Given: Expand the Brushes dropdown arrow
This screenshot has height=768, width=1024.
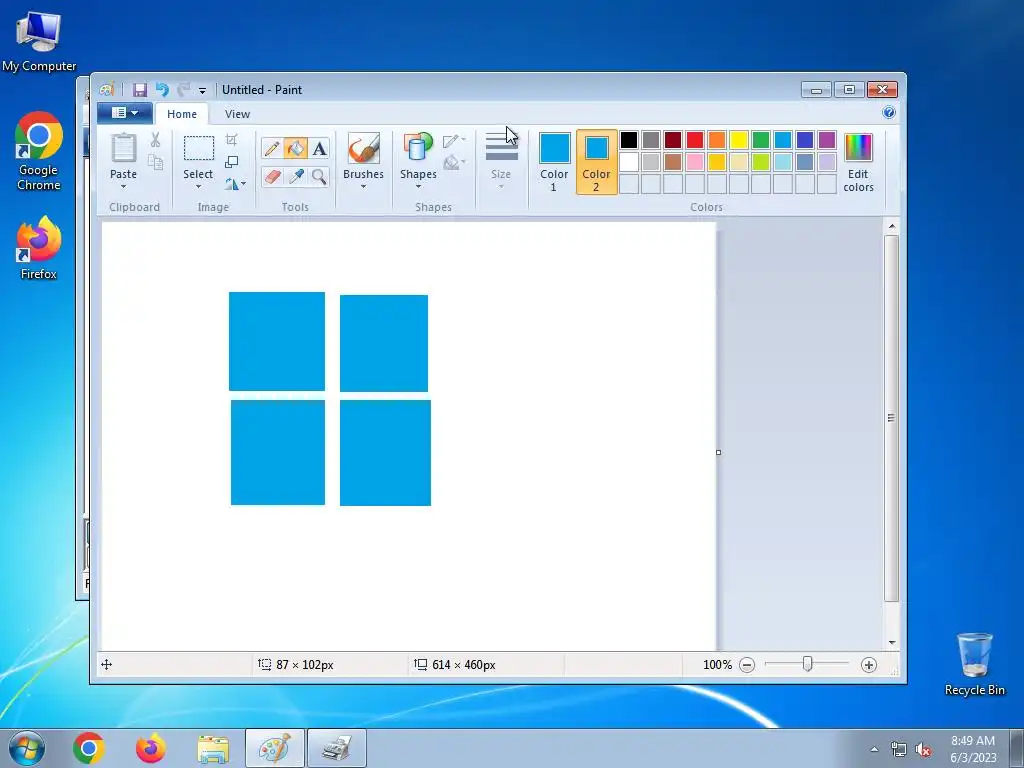Looking at the screenshot, I should tap(363, 187).
